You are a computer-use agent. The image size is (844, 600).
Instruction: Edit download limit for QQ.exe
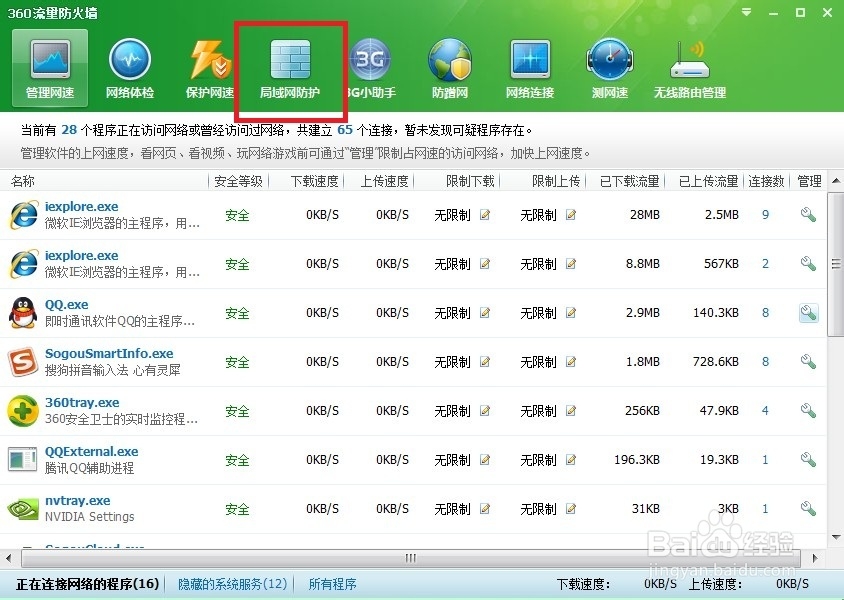(485, 313)
